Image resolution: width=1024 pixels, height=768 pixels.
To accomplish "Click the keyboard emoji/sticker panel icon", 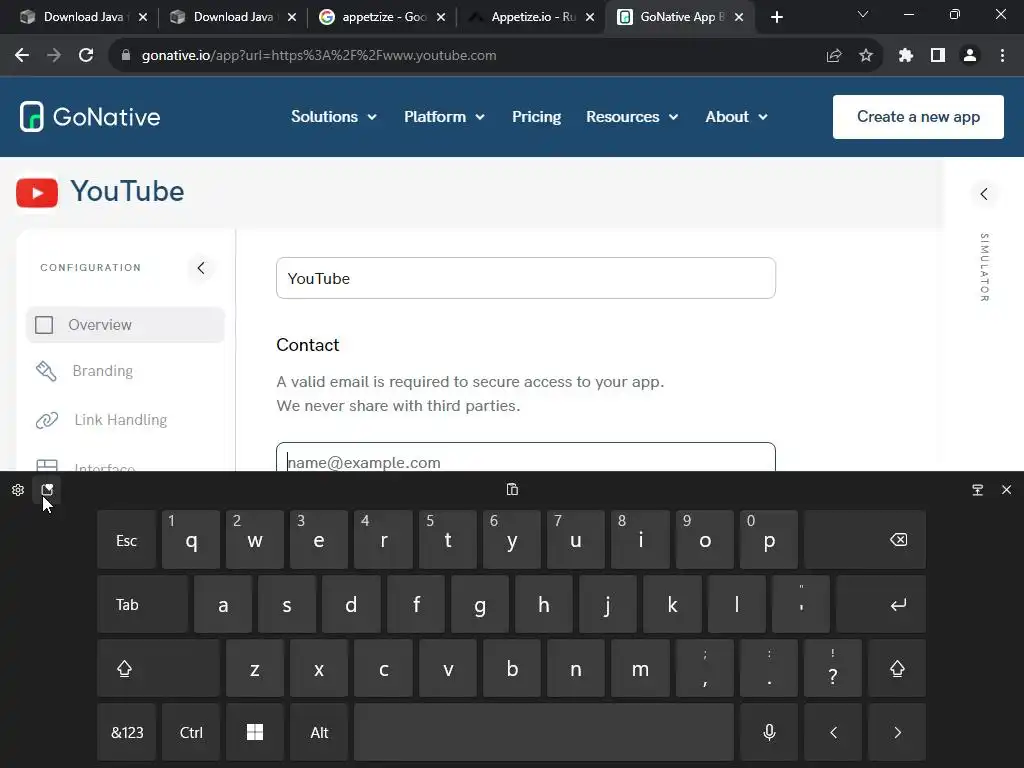I will 47,490.
